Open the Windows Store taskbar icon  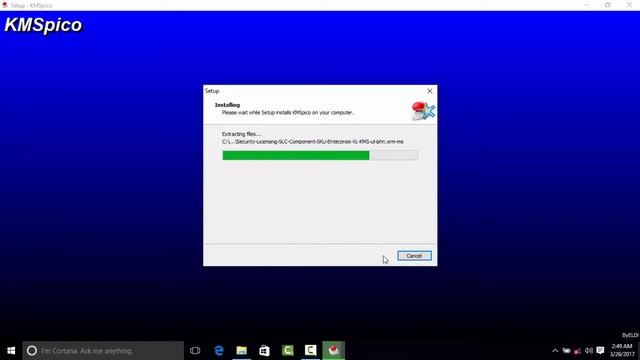click(264, 351)
